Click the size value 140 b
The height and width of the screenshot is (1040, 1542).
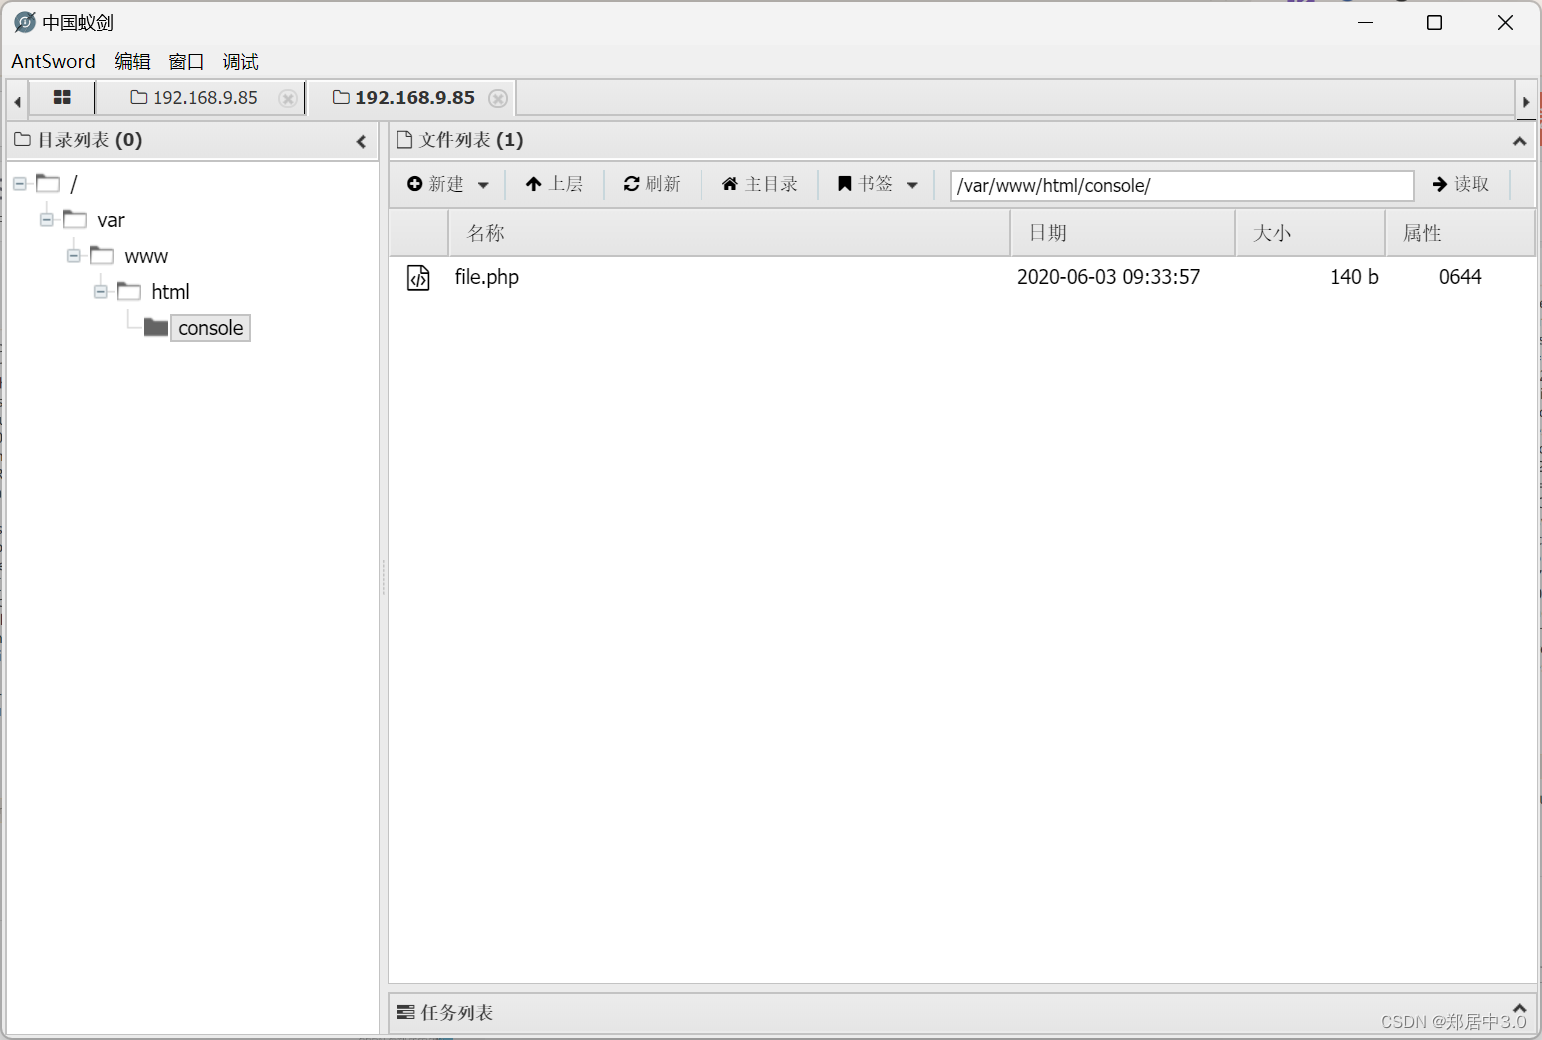(1354, 277)
